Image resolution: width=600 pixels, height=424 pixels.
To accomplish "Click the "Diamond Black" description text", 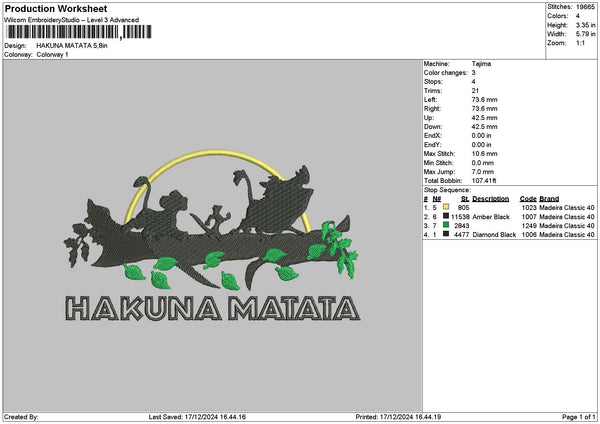I will 494,235.
